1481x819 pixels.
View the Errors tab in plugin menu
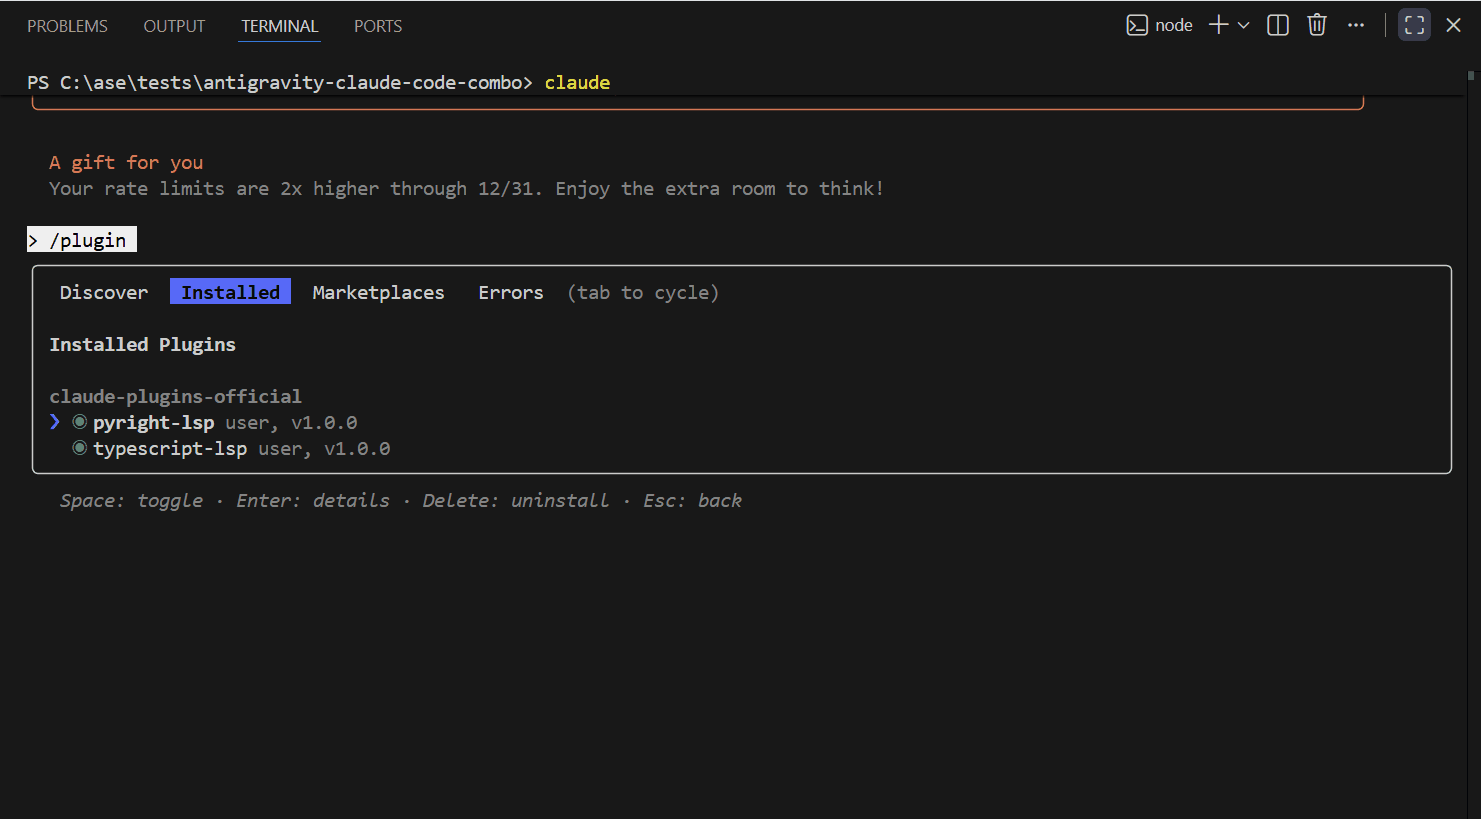[510, 292]
